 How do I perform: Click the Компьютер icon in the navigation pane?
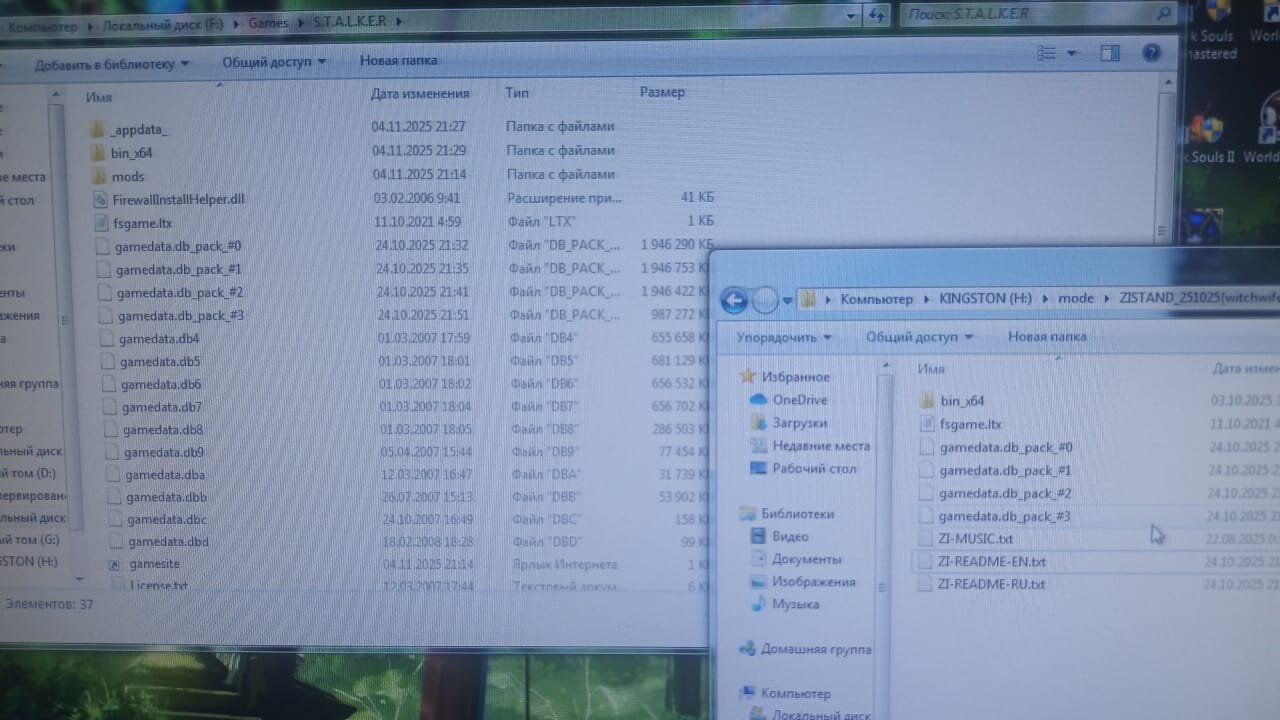click(x=747, y=693)
